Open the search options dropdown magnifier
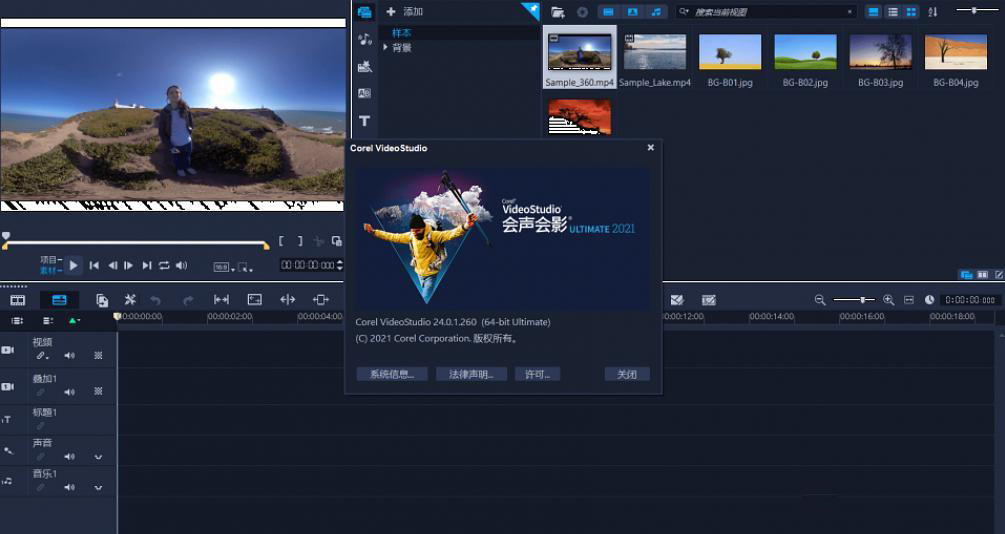1005x534 pixels. pyautogui.click(x=685, y=12)
